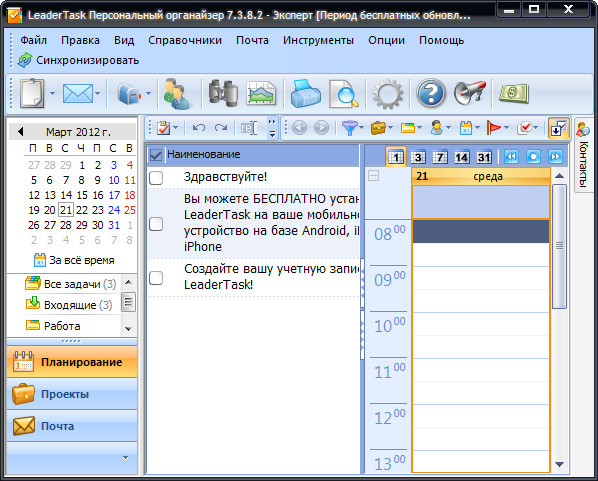The height and width of the screenshot is (481, 598).
Task: Expand the funnel filter dropdown arrow
Action: (x=361, y=127)
